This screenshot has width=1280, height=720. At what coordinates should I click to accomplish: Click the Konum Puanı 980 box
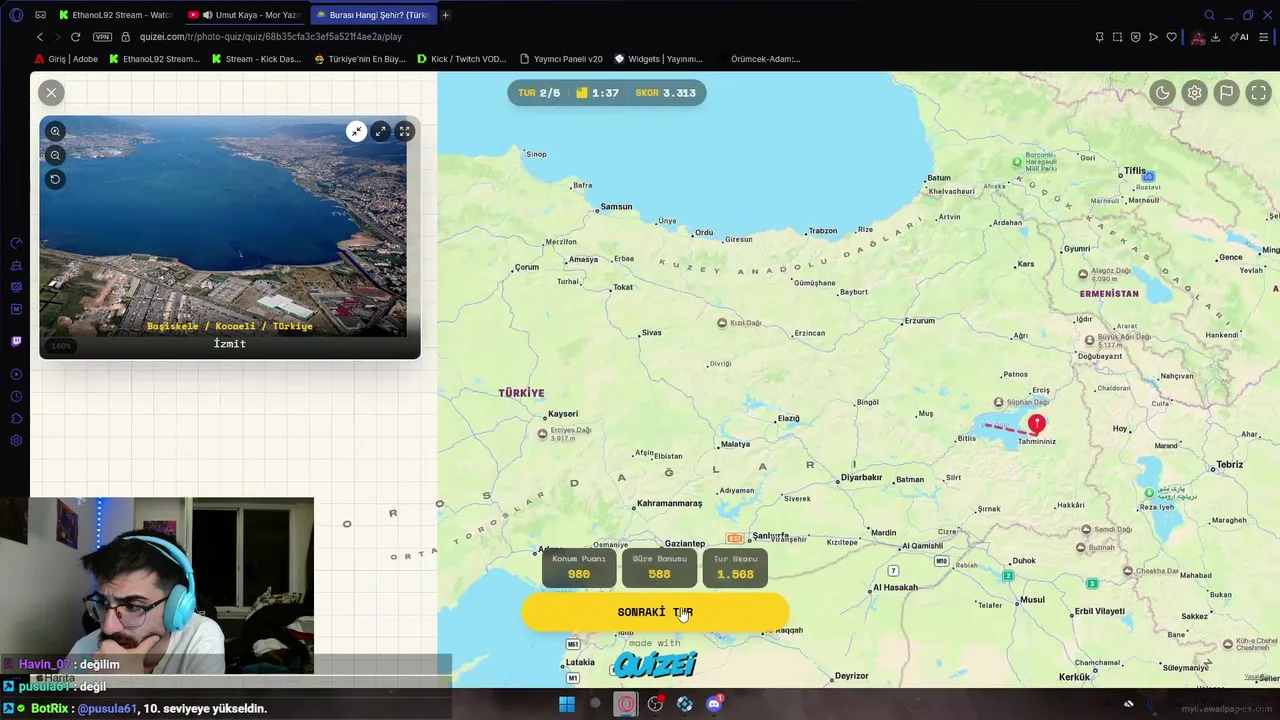point(579,568)
